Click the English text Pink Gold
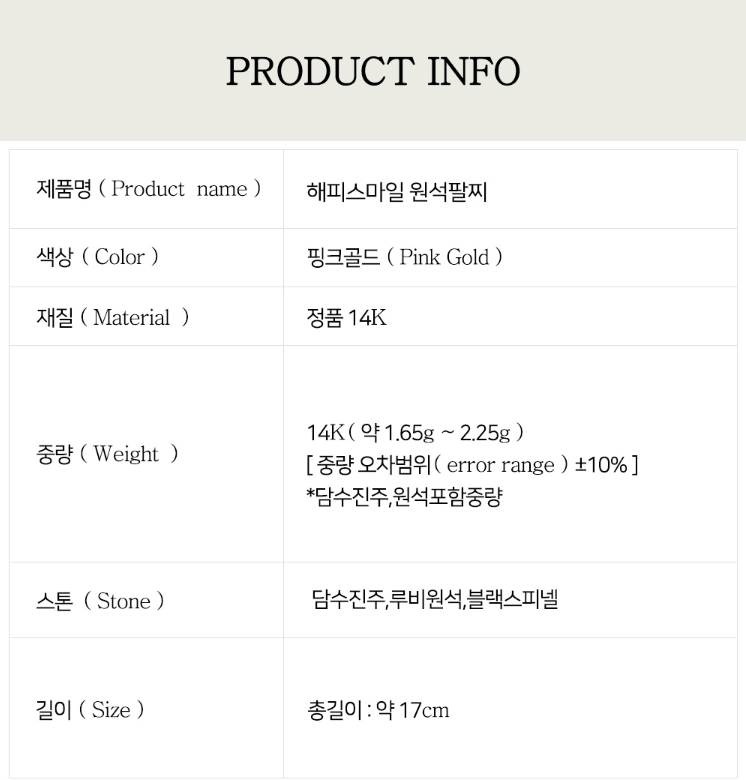Image resolution: width=746 pixels, height=780 pixels. click(444, 257)
